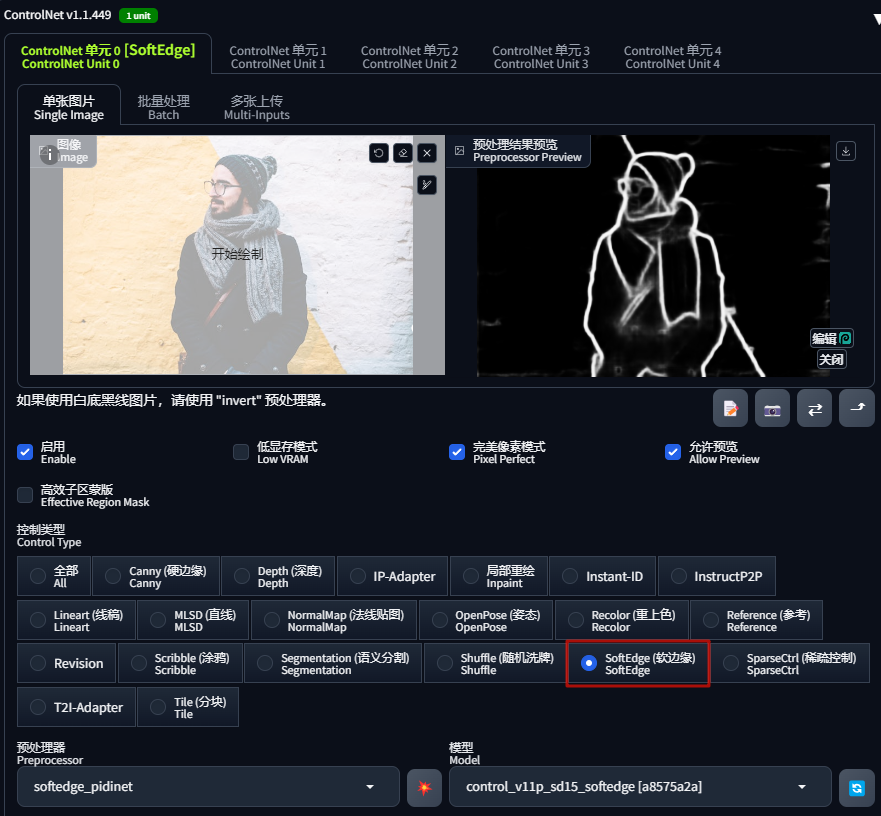Refresh the model list
881x816 pixels.
[856, 787]
